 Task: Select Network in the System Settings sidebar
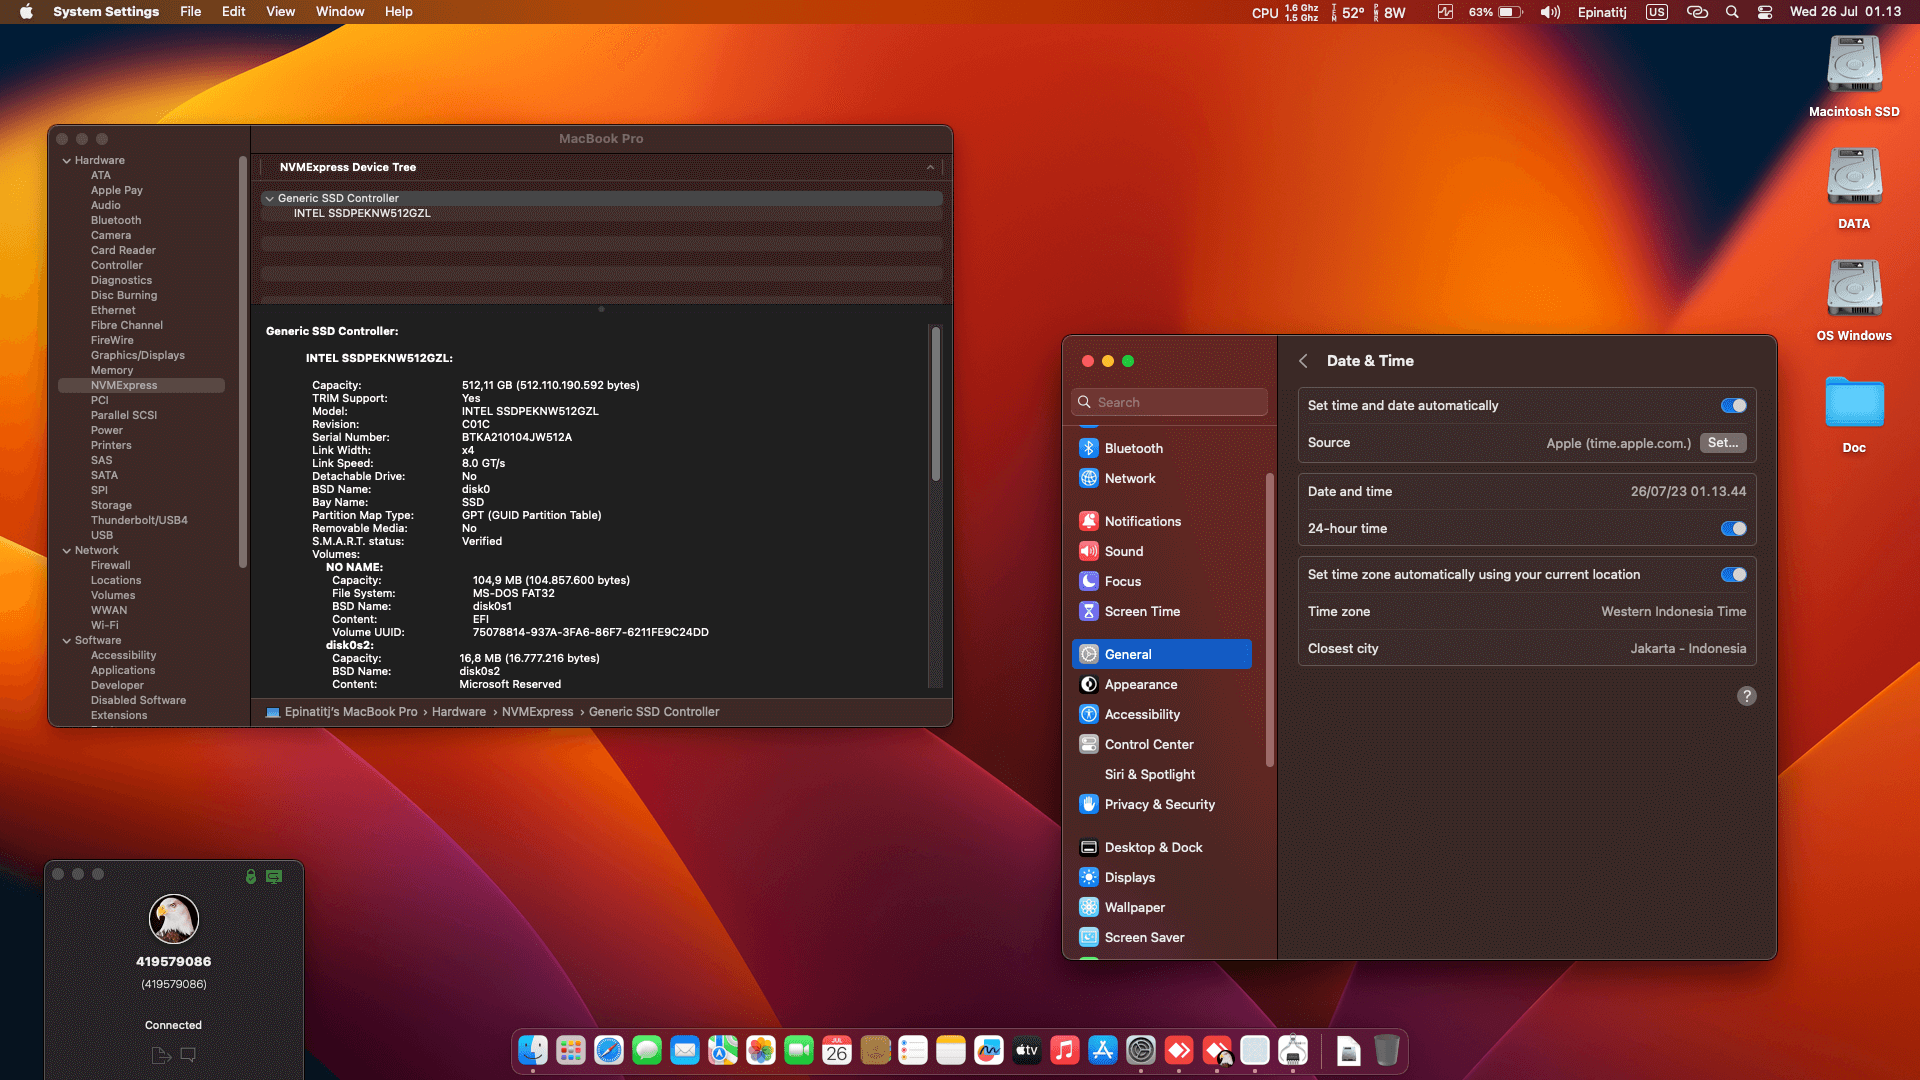tap(1131, 478)
